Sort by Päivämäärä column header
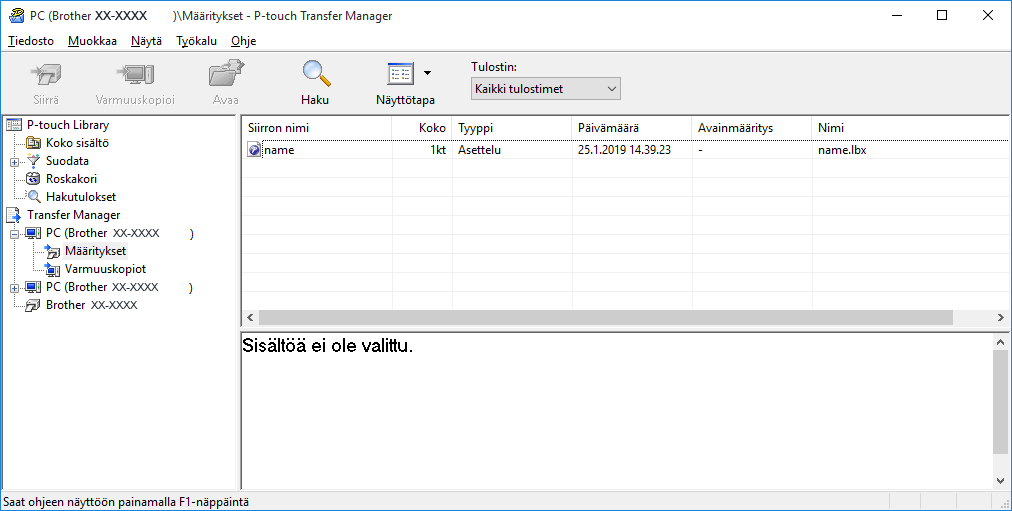Image resolution: width=1012 pixels, height=511 pixels. (632, 128)
